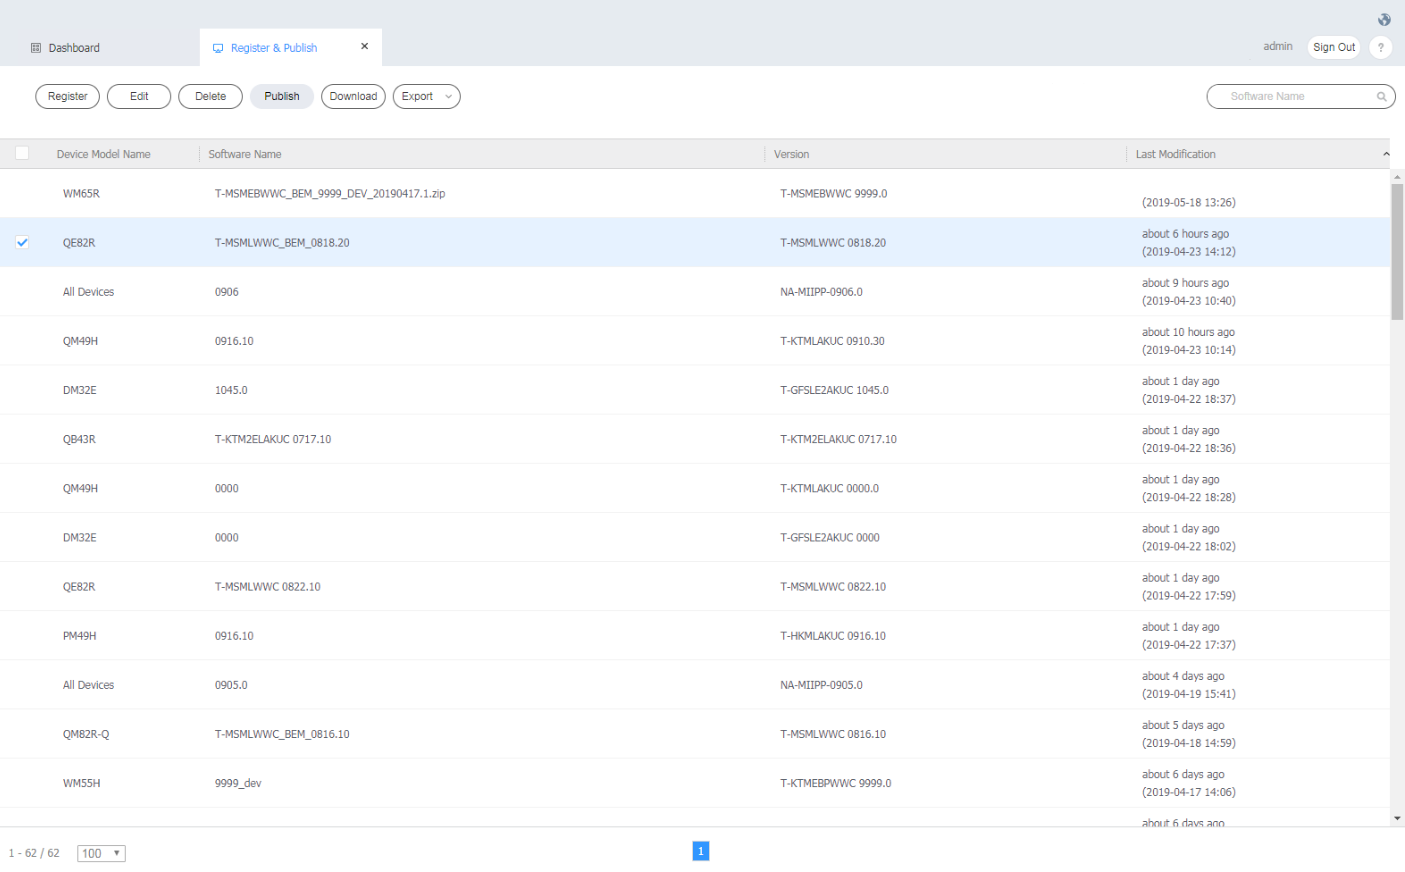Image resolution: width=1405 pixels, height=872 pixels.
Task: Open the page size 100 dropdown
Action: (x=101, y=853)
